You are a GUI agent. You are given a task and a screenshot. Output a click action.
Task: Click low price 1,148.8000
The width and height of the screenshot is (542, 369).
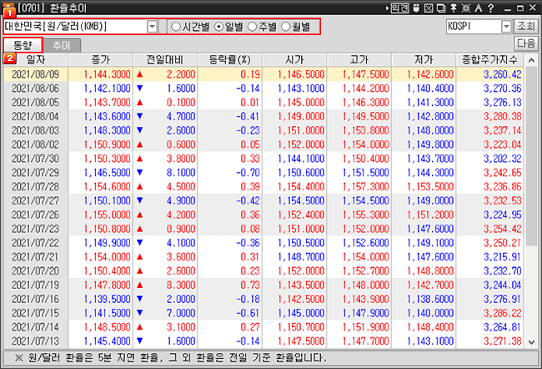430,271
